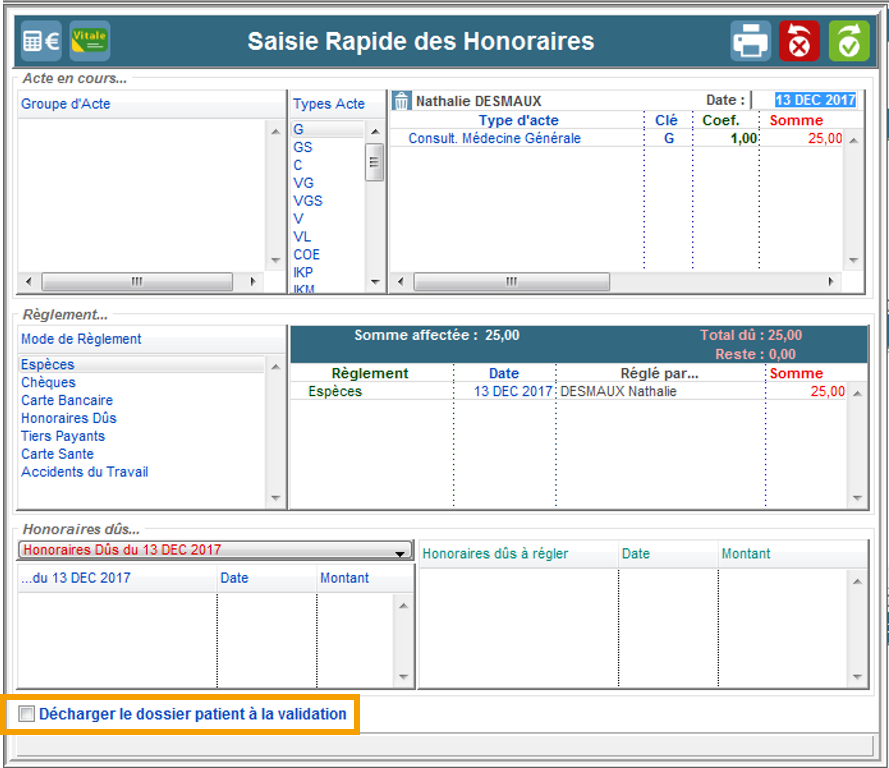Select the Chèques payment mode
The height and width of the screenshot is (768, 889).
click(x=48, y=382)
